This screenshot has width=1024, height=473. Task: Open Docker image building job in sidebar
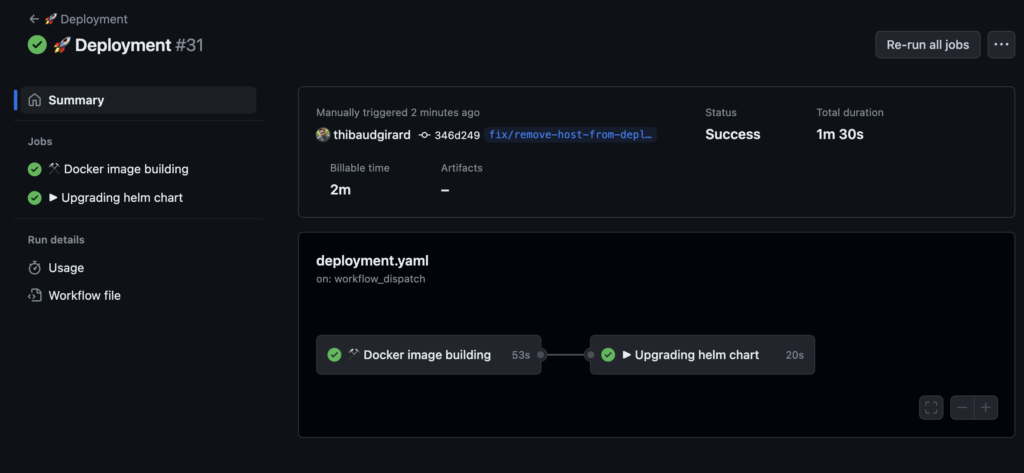coord(125,169)
